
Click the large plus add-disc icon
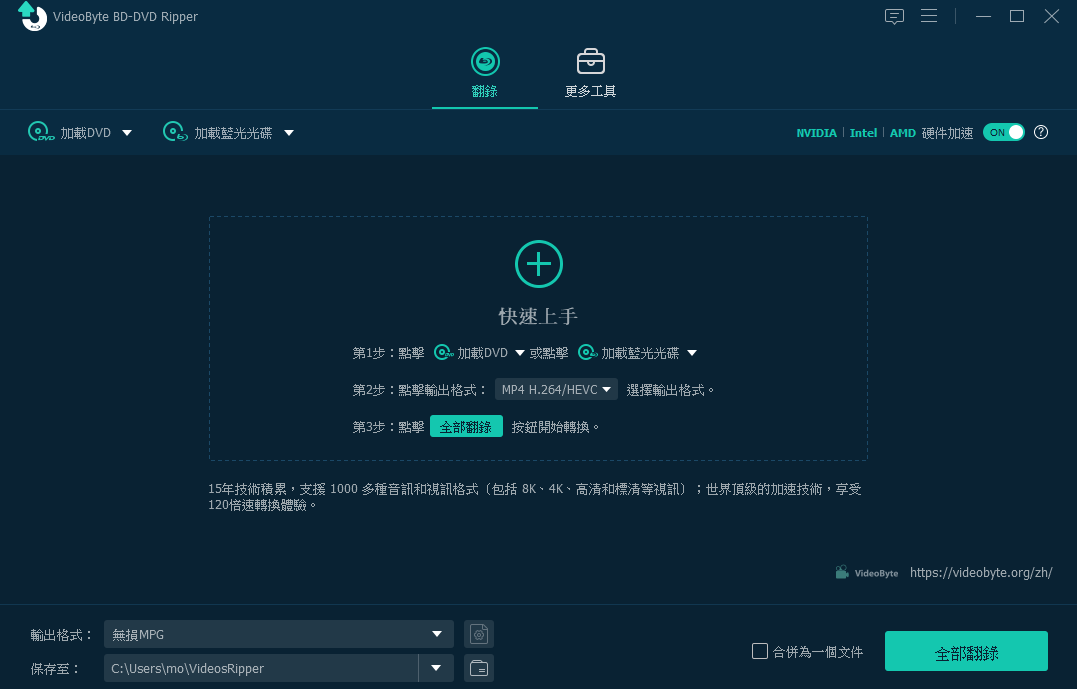point(538,264)
